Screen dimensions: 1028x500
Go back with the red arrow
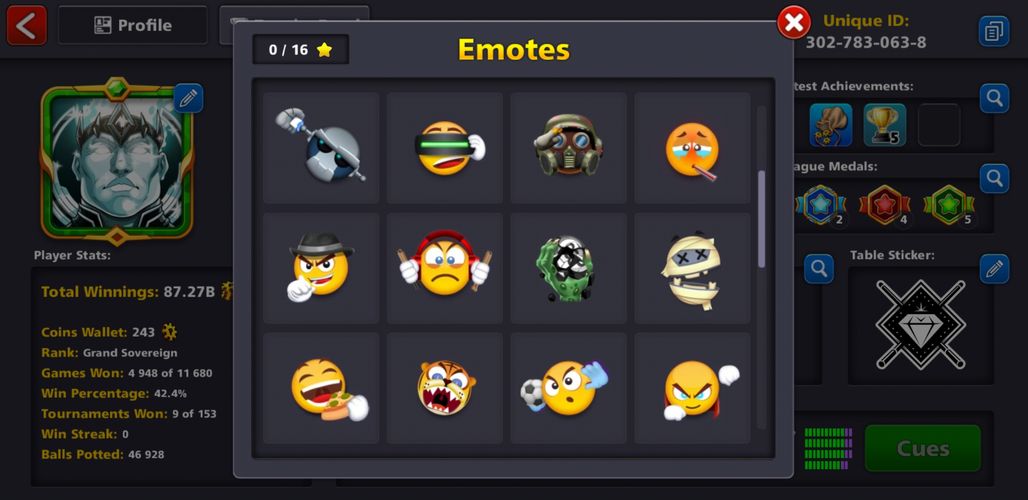coord(27,25)
